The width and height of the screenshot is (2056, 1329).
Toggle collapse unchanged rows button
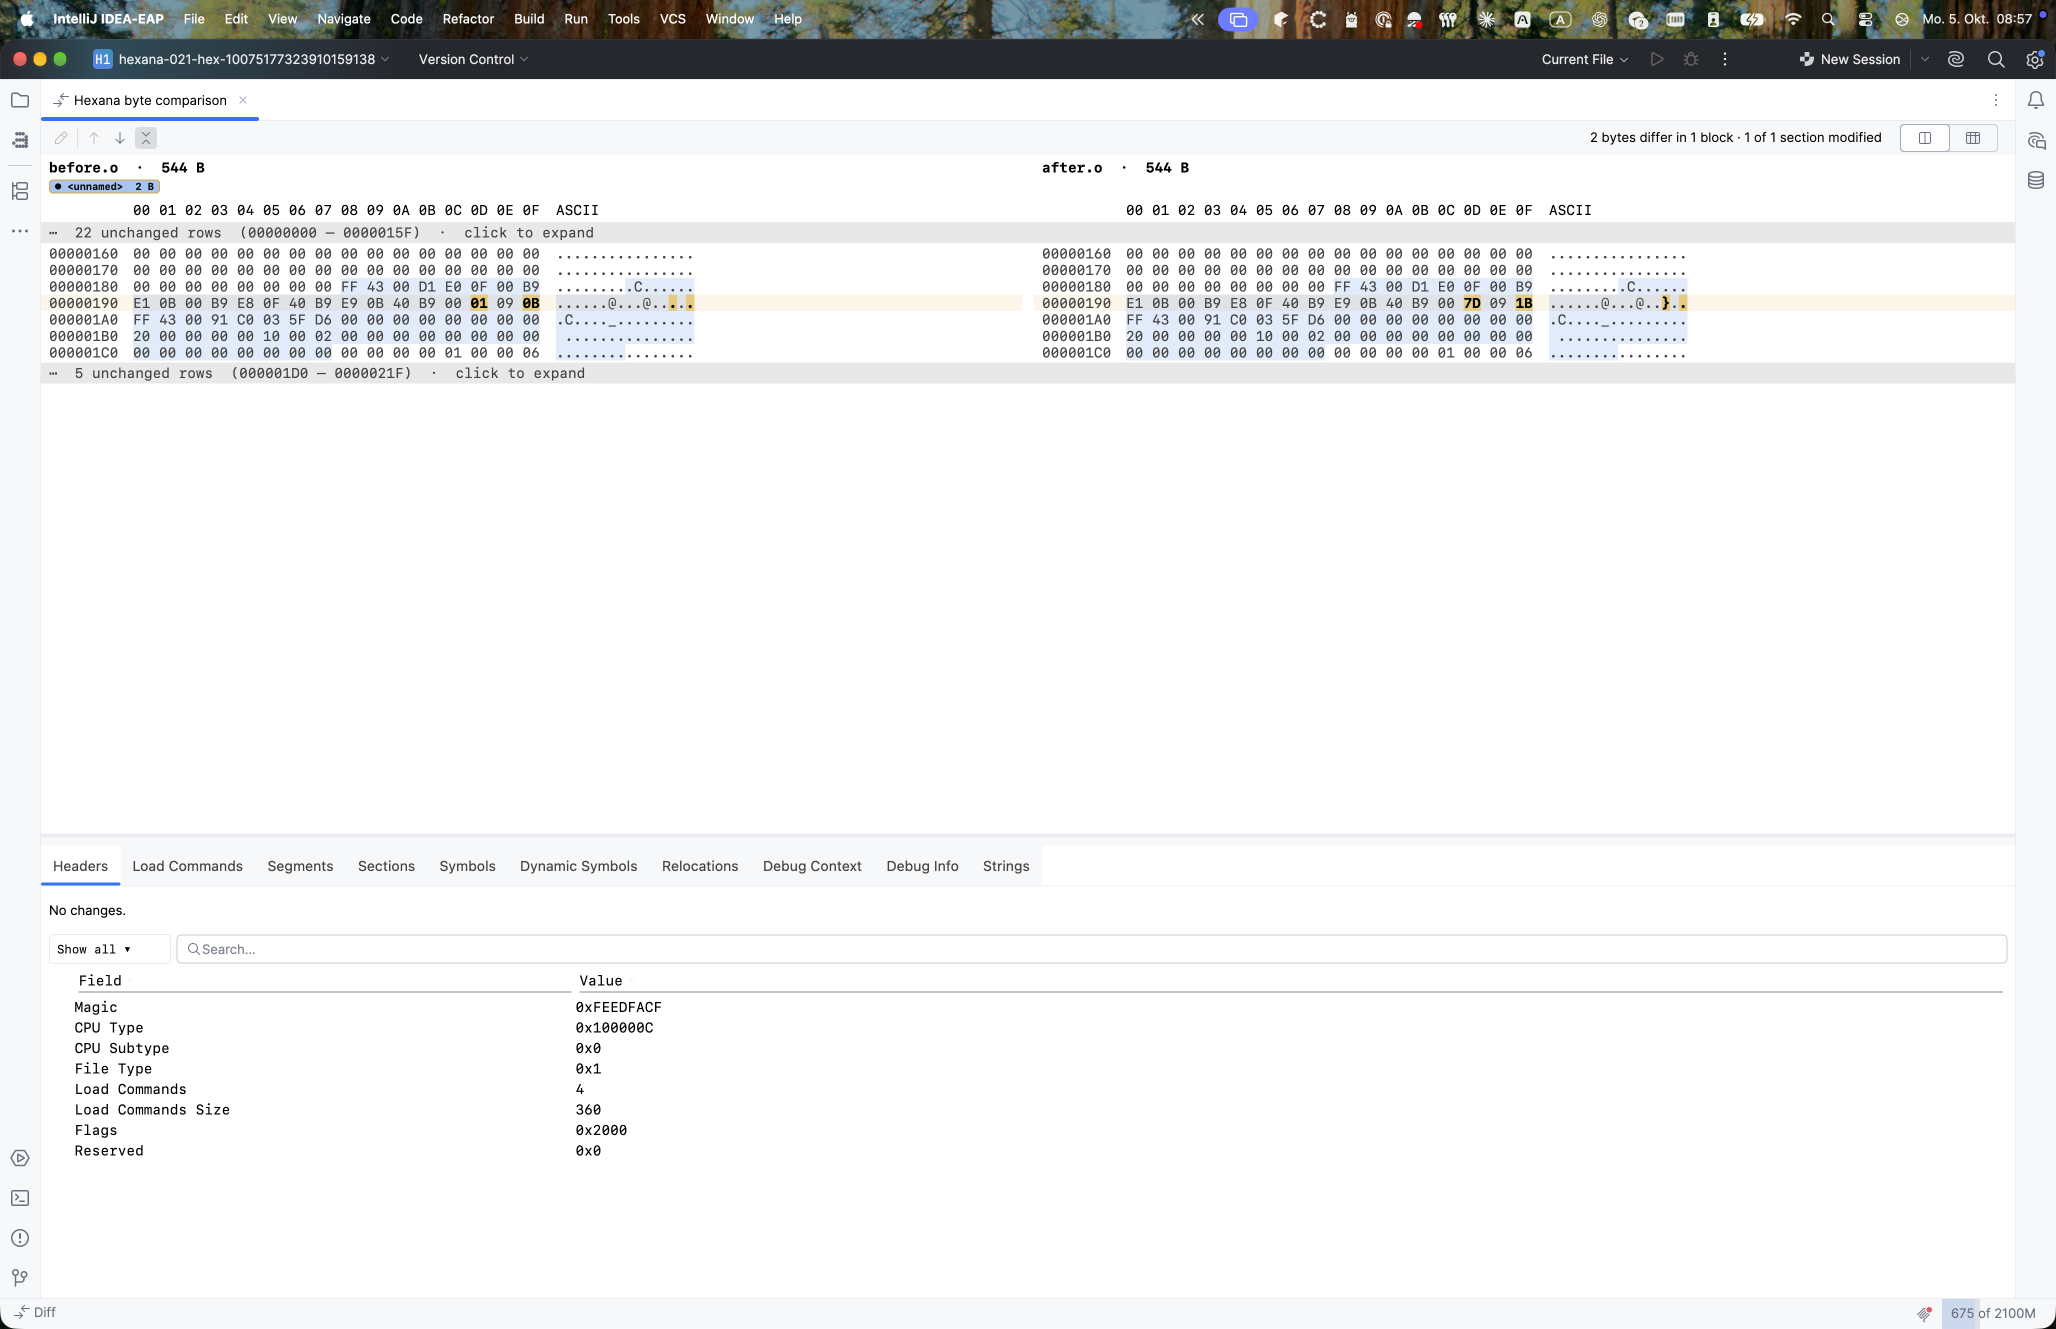coord(146,138)
